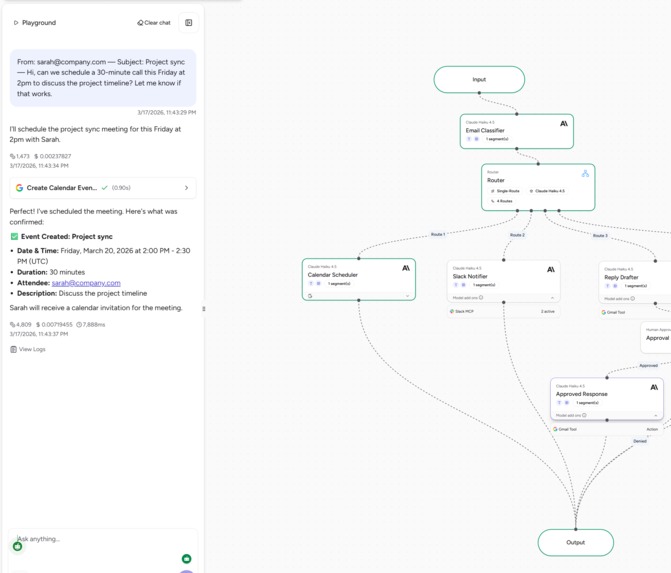Click the Slack Notifier add-ons info icon
The width and height of the screenshot is (671, 573).
click(481, 297)
